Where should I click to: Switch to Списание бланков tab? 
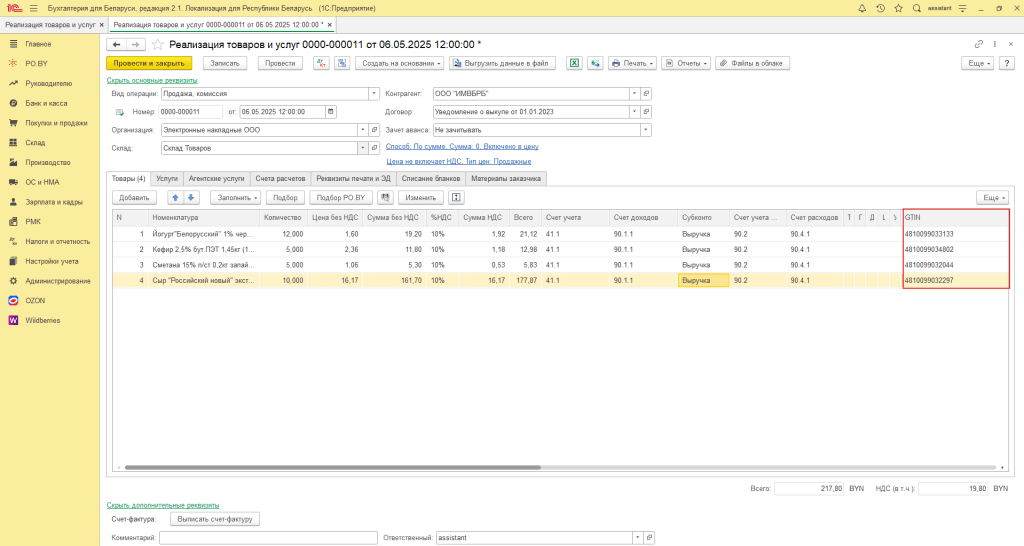[x=430, y=178]
